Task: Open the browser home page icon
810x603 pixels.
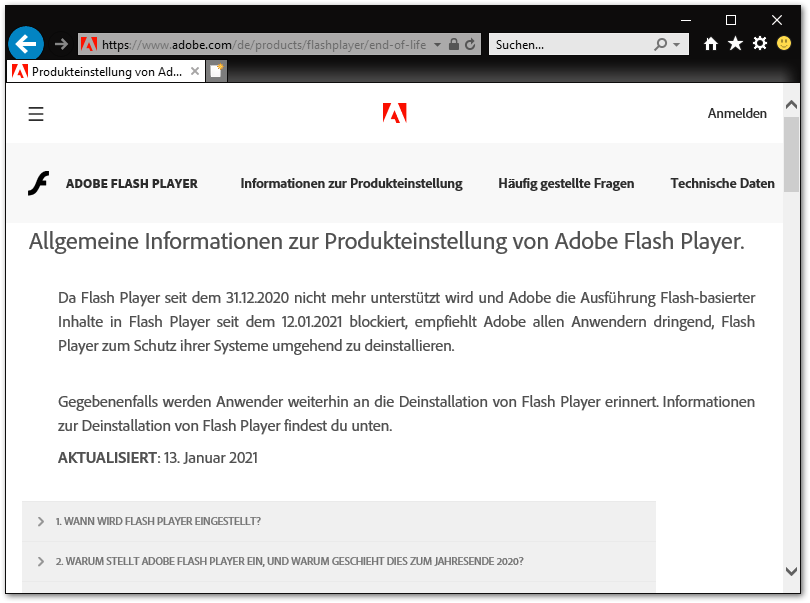Action: point(711,44)
